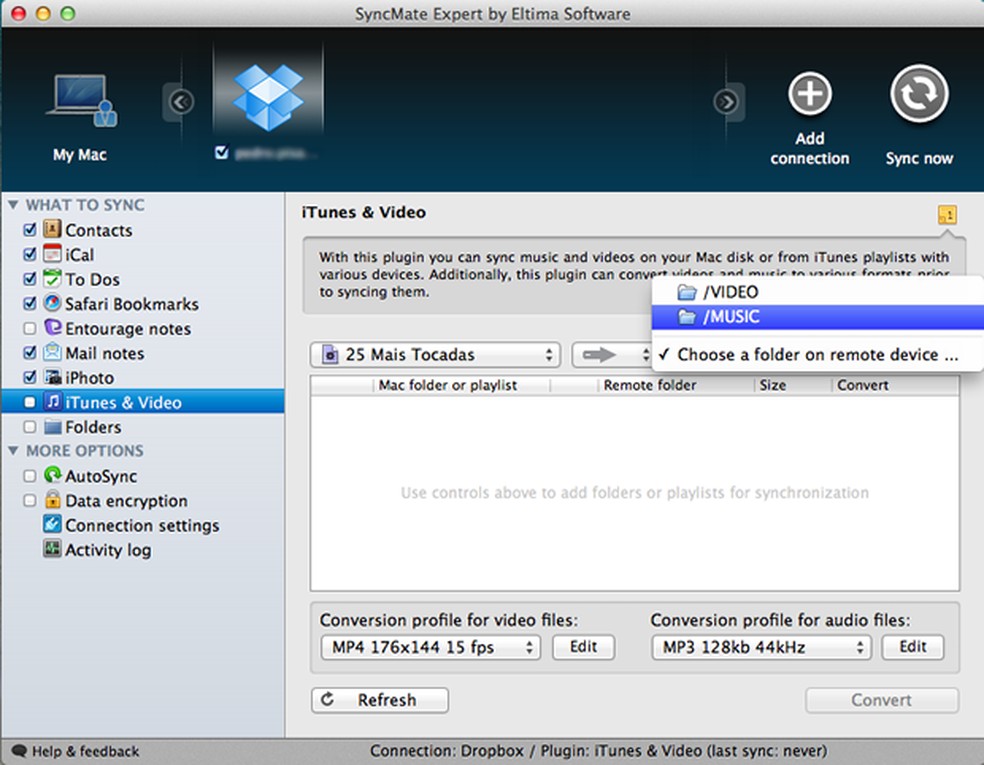This screenshot has width=984, height=765.
Task: Choose /VIDEO from the folder menu
Action: pos(817,292)
